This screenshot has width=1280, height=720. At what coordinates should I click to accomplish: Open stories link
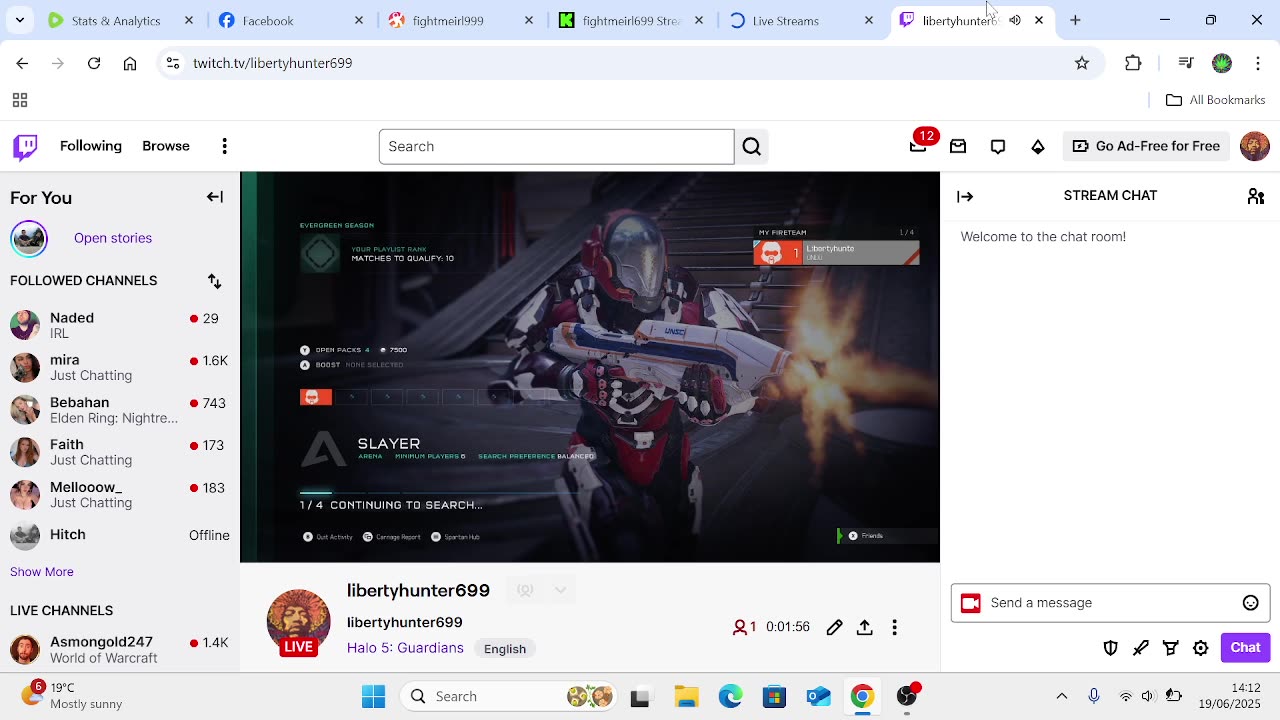coord(113,238)
